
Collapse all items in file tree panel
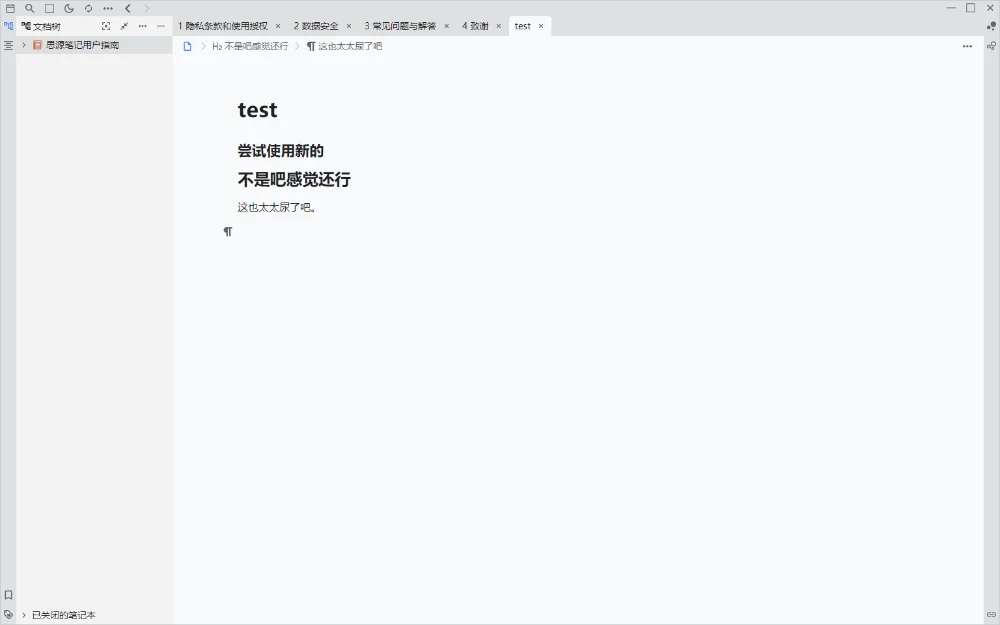(124, 26)
